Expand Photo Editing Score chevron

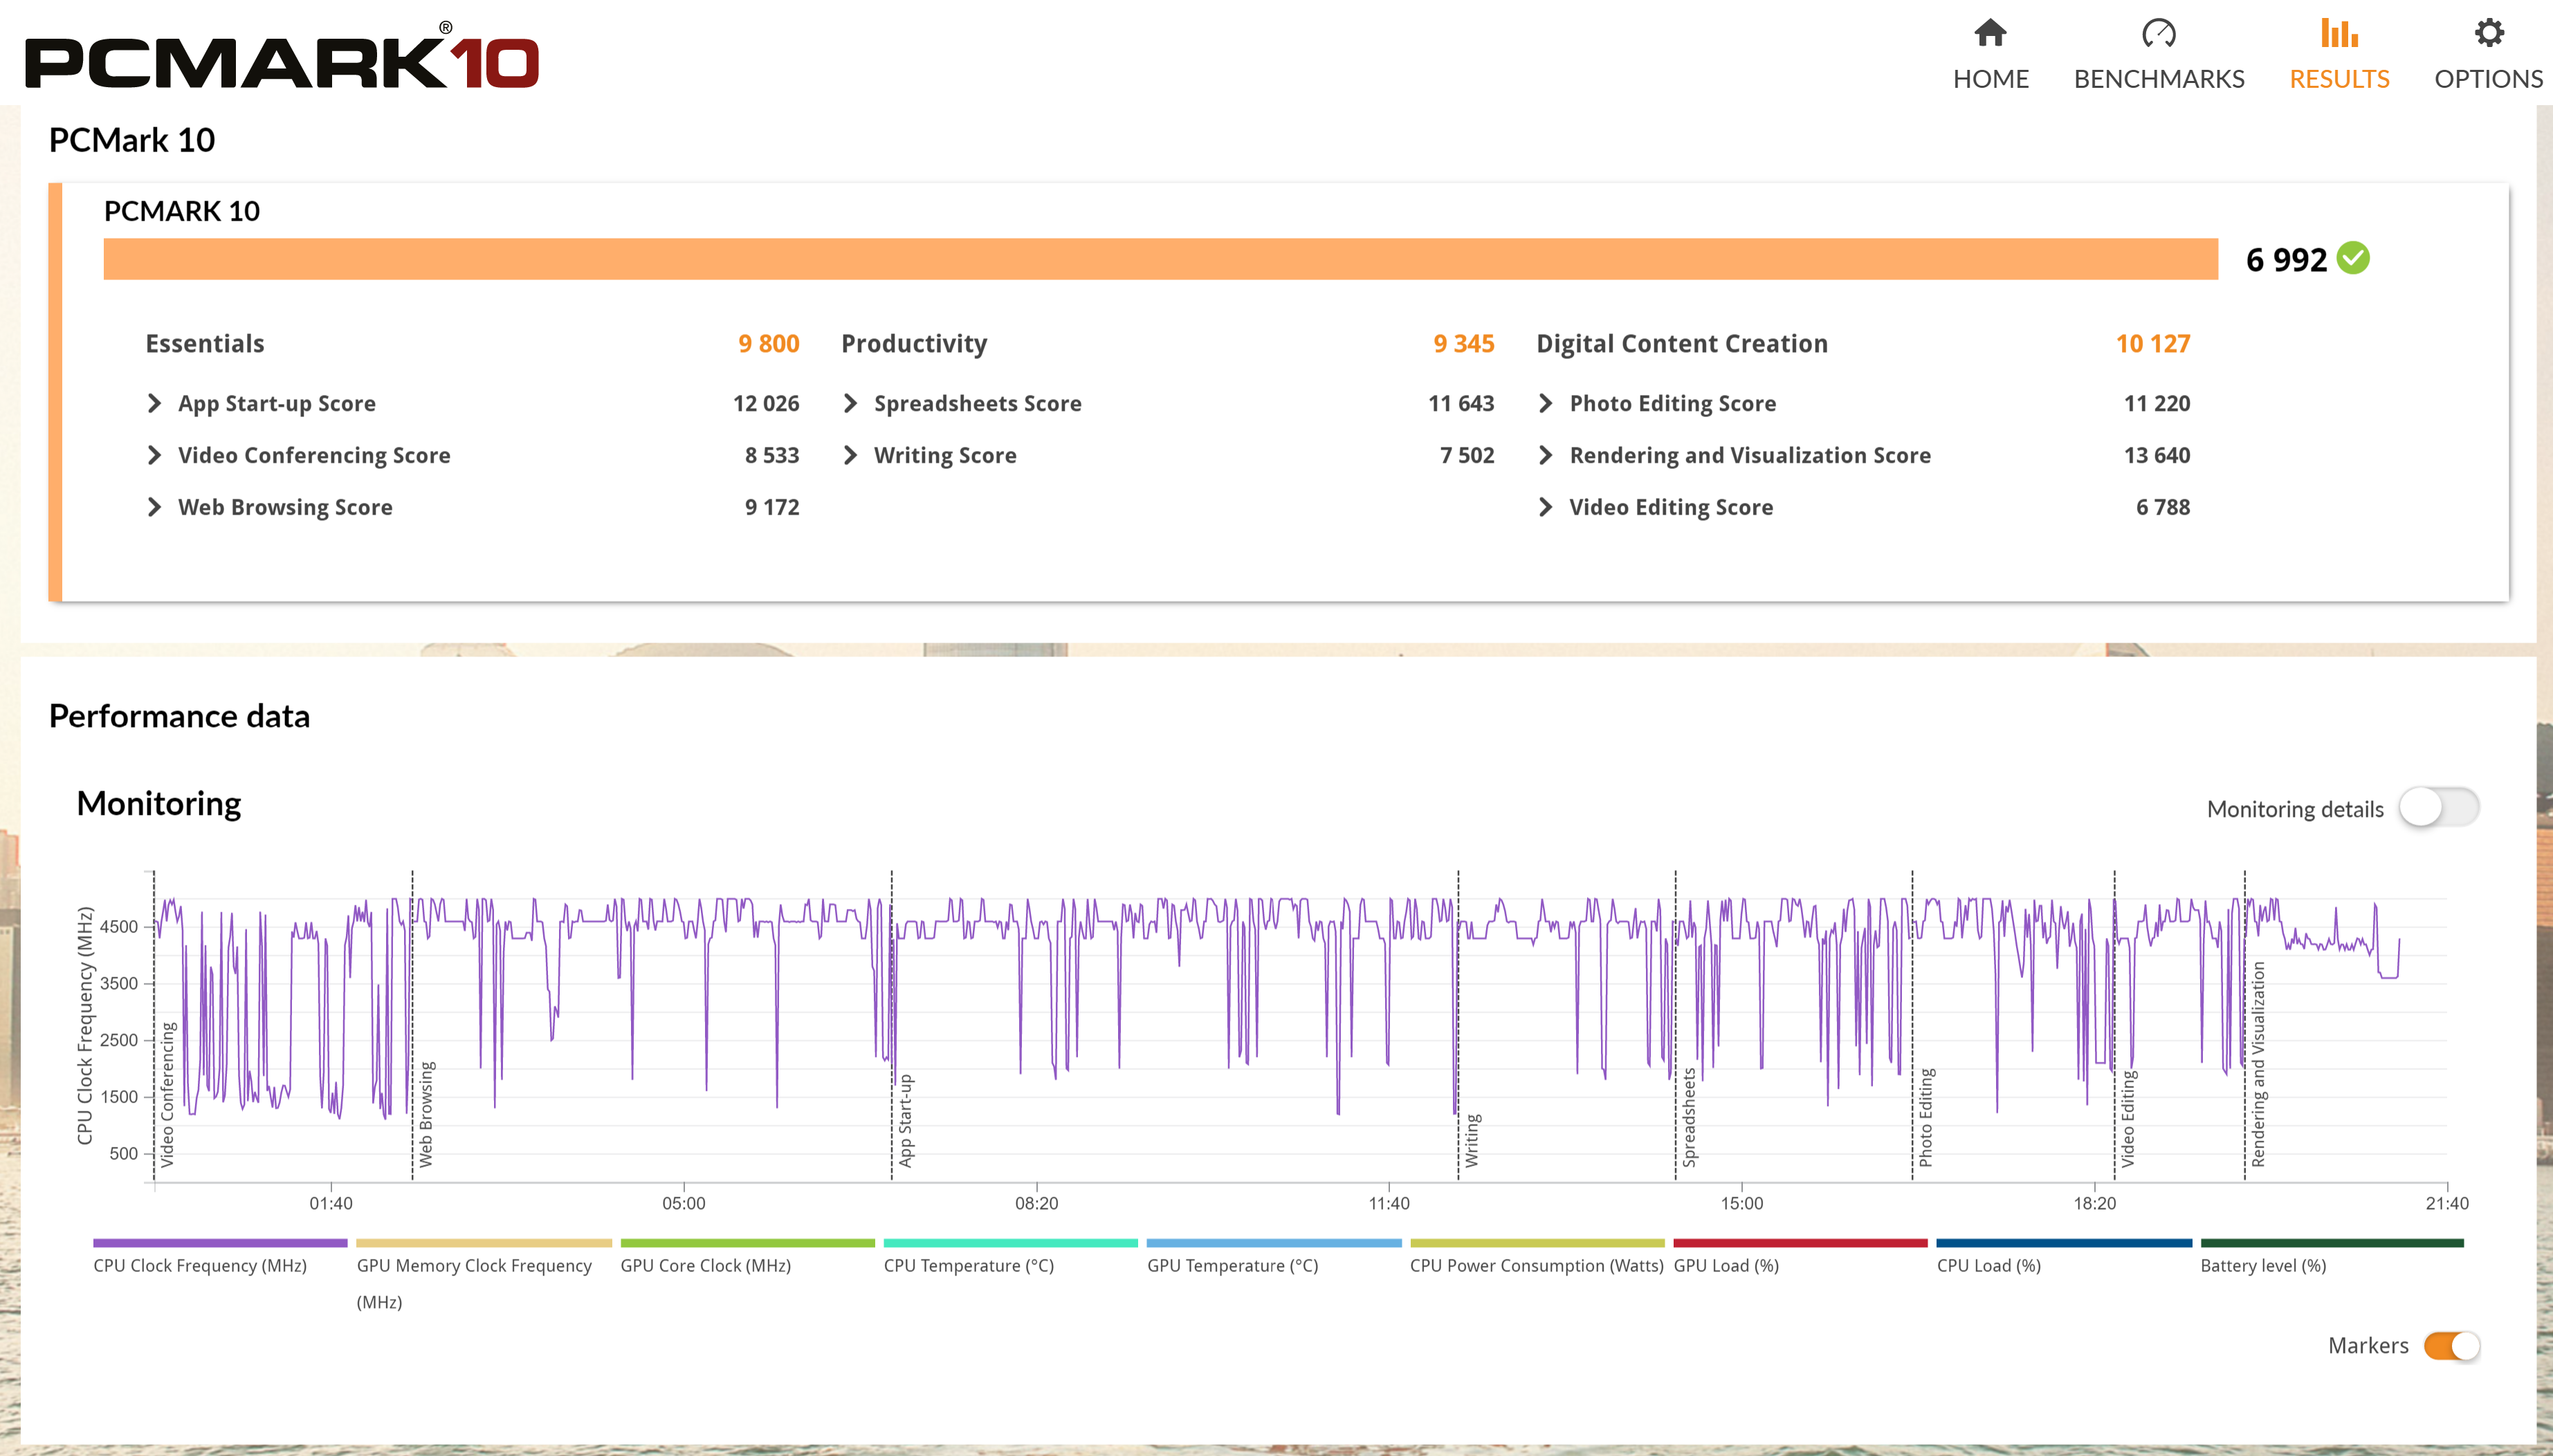(1545, 403)
